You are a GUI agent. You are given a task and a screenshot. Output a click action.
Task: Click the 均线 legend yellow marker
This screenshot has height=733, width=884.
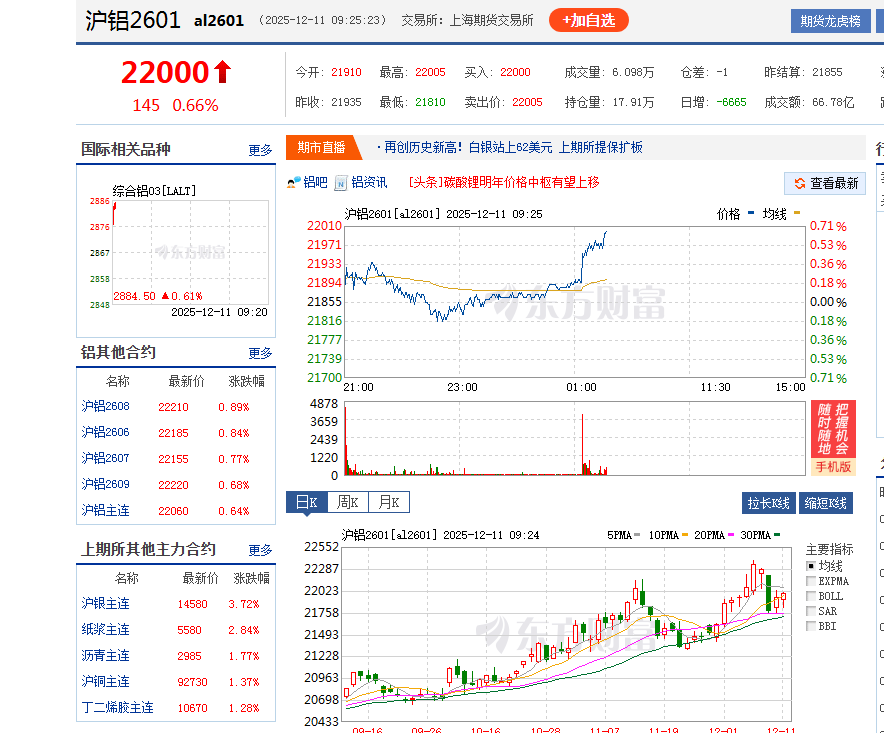click(797, 213)
